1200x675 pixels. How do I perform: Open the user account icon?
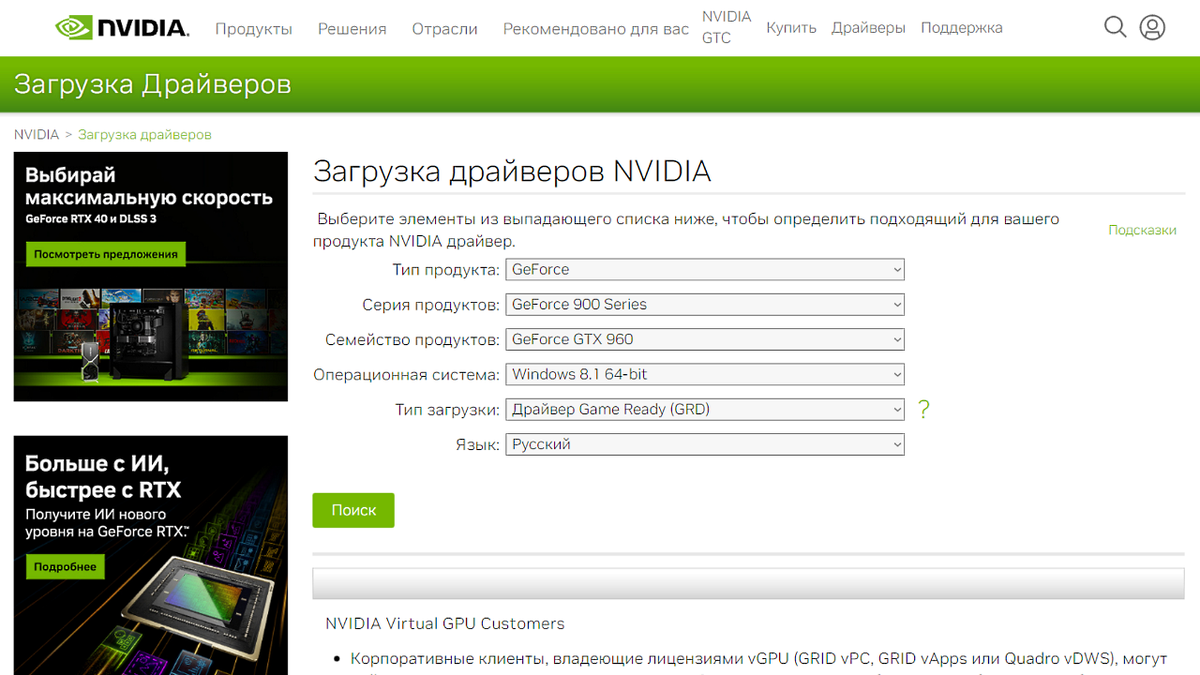pyautogui.click(x=1153, y=27)
